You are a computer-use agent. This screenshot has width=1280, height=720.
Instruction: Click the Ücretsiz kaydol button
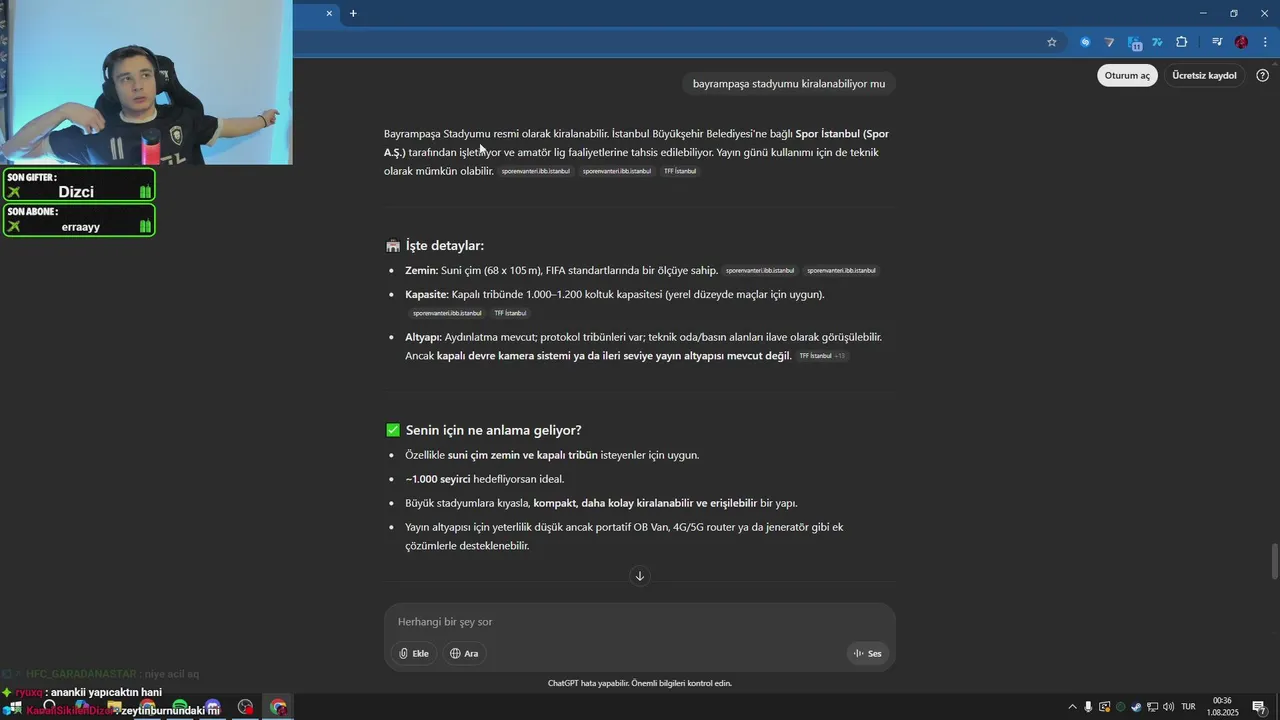pos(1204,75)
